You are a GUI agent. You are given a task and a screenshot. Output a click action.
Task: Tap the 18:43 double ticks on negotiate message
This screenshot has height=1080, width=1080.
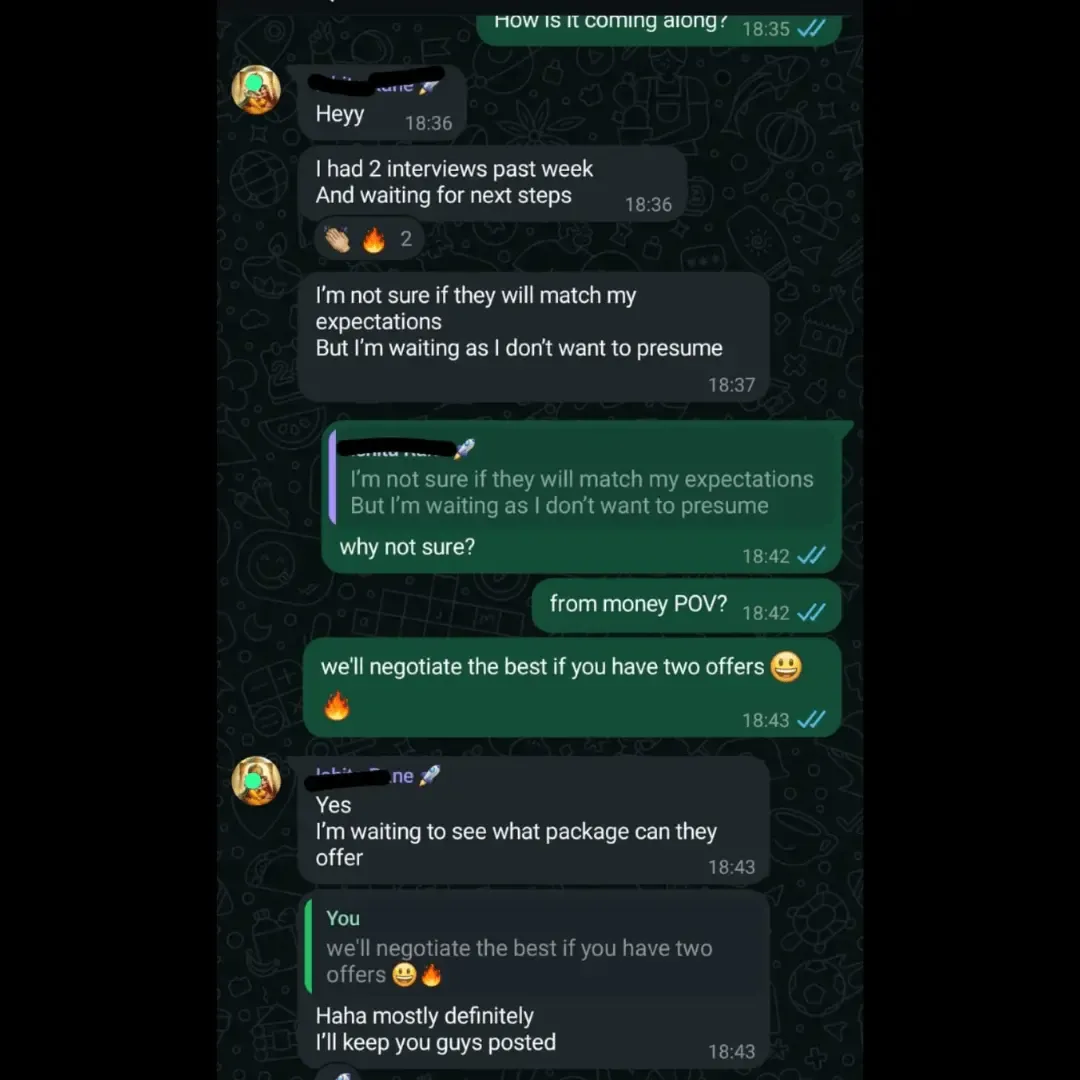[811, 720]
